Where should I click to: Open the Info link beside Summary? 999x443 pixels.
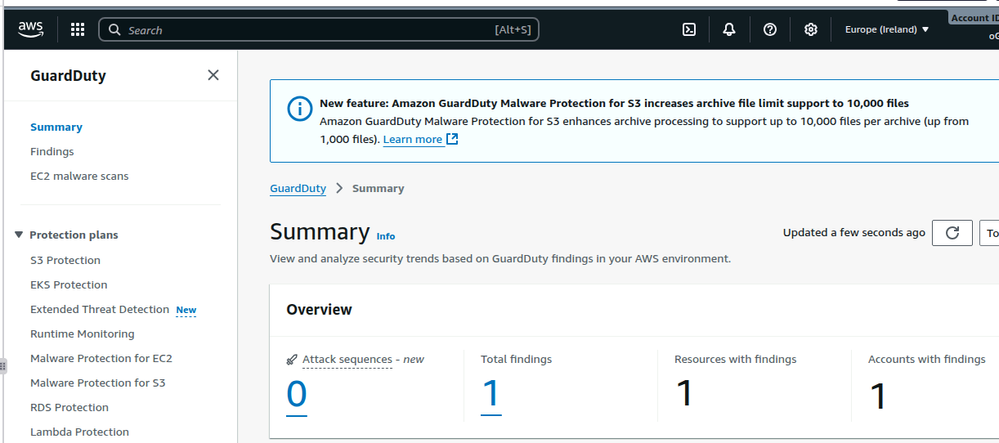[x=385, y=237]
